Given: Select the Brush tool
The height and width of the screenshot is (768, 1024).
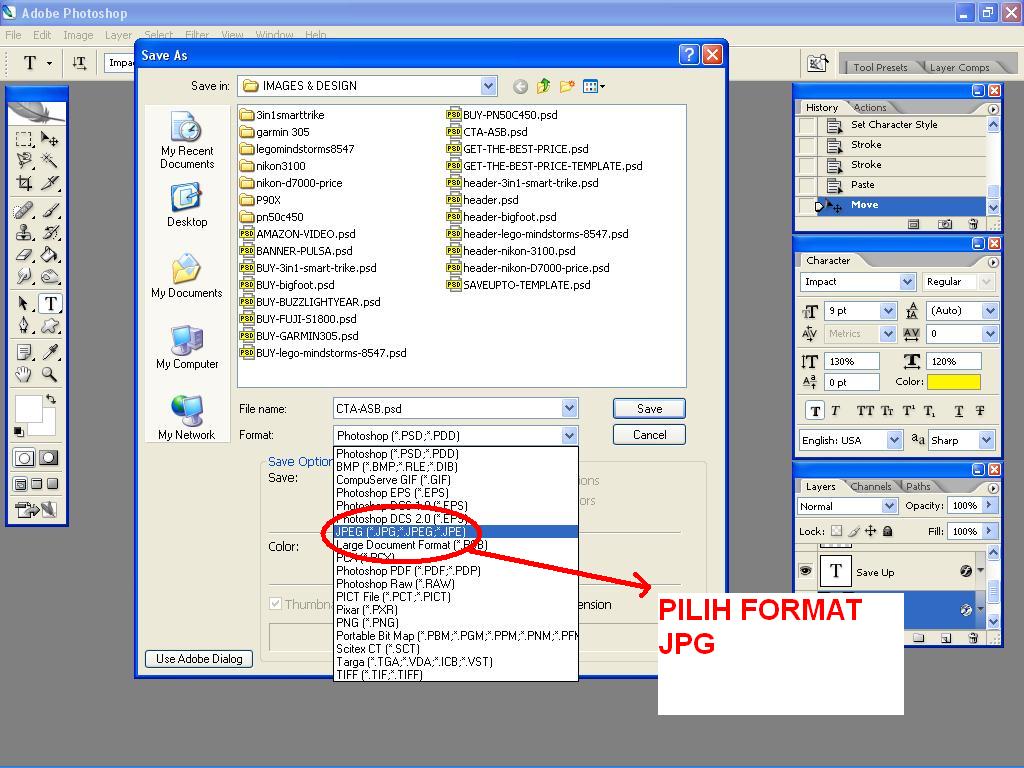Looking at the screenshot, I should [x=50, y=210].
